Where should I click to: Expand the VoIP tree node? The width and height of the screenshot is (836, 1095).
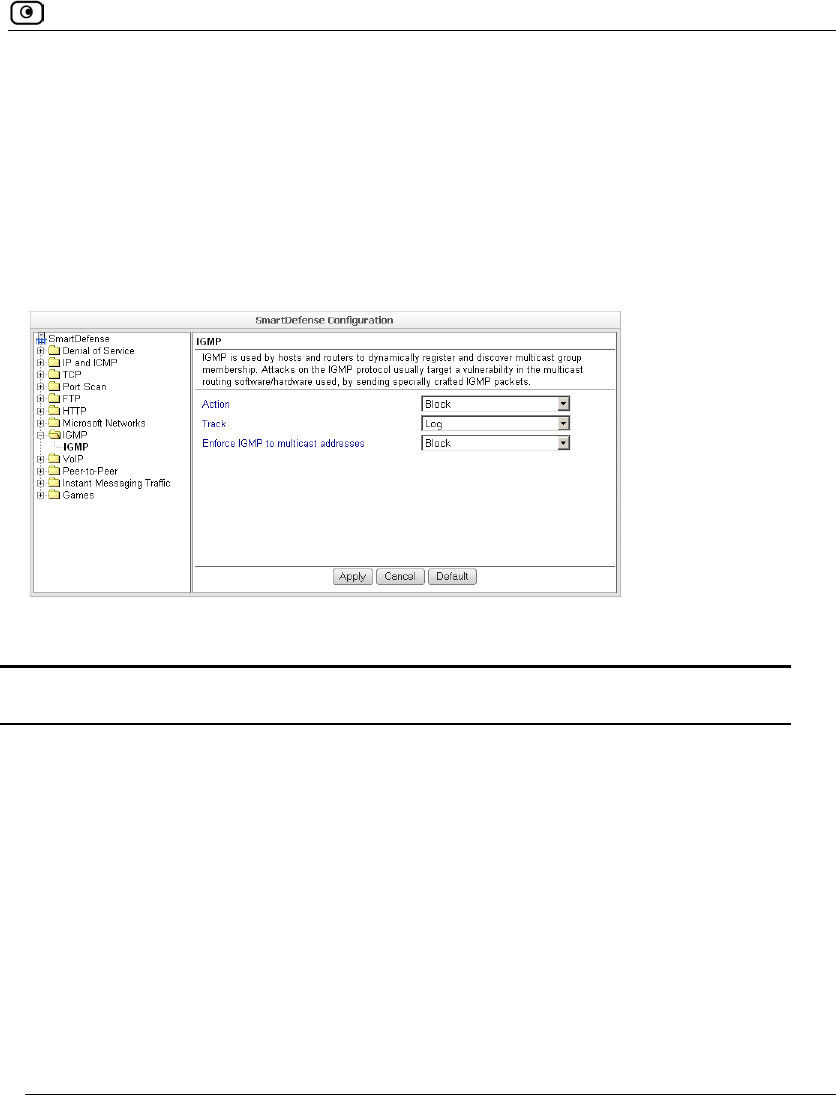pos(41,459)
